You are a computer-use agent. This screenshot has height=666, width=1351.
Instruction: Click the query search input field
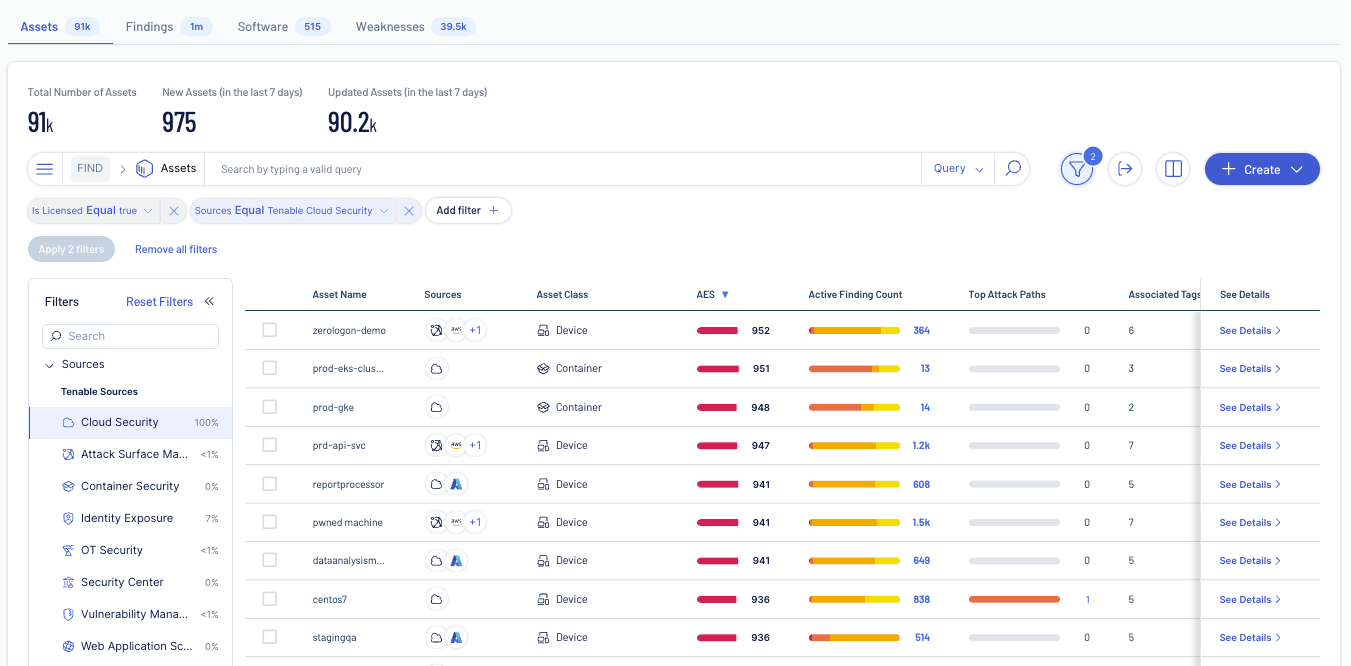click(x=560, y=169)
